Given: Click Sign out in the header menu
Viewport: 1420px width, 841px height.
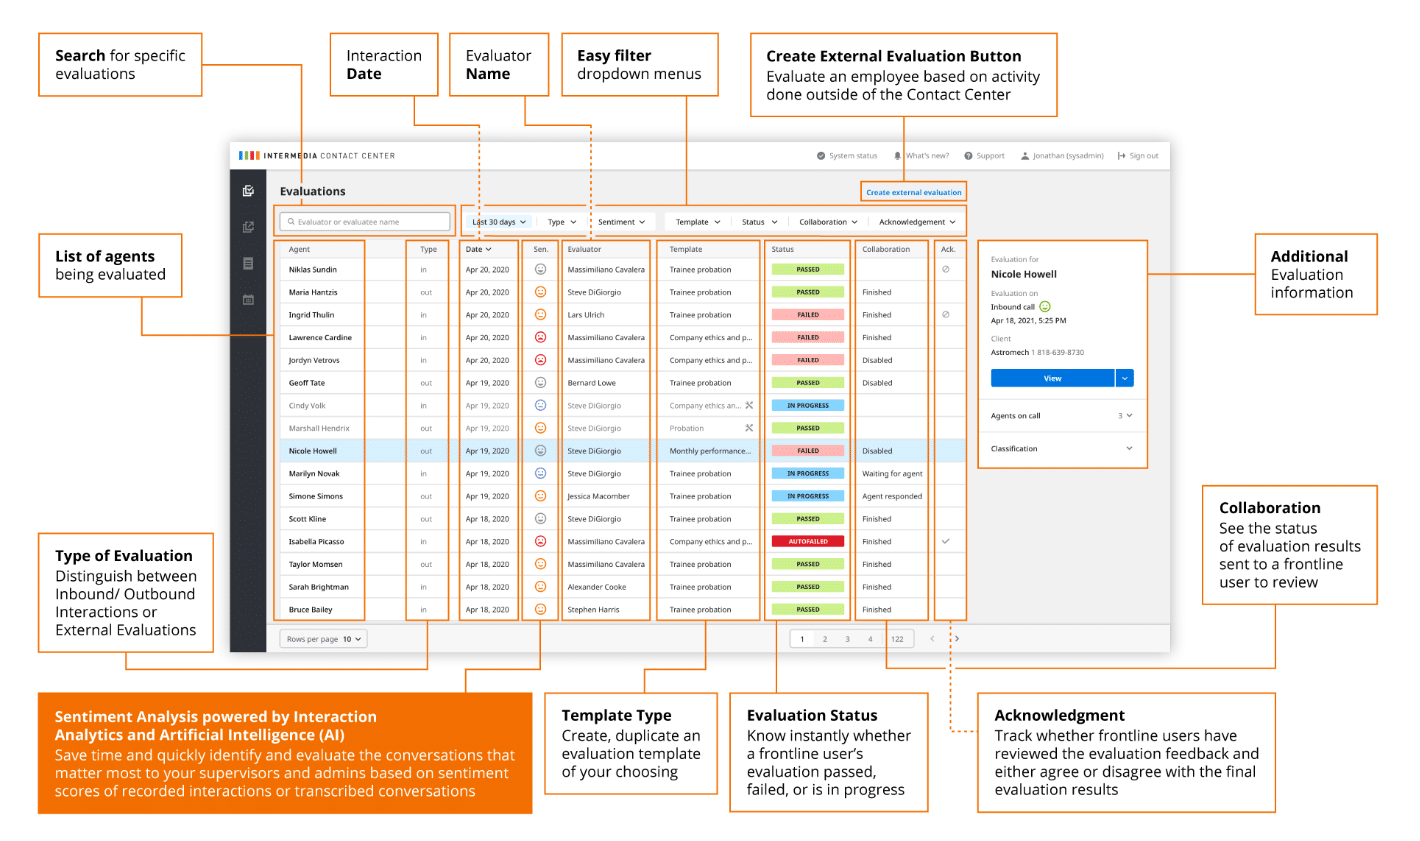Looking at the screenshot, I should [1143, 155].
